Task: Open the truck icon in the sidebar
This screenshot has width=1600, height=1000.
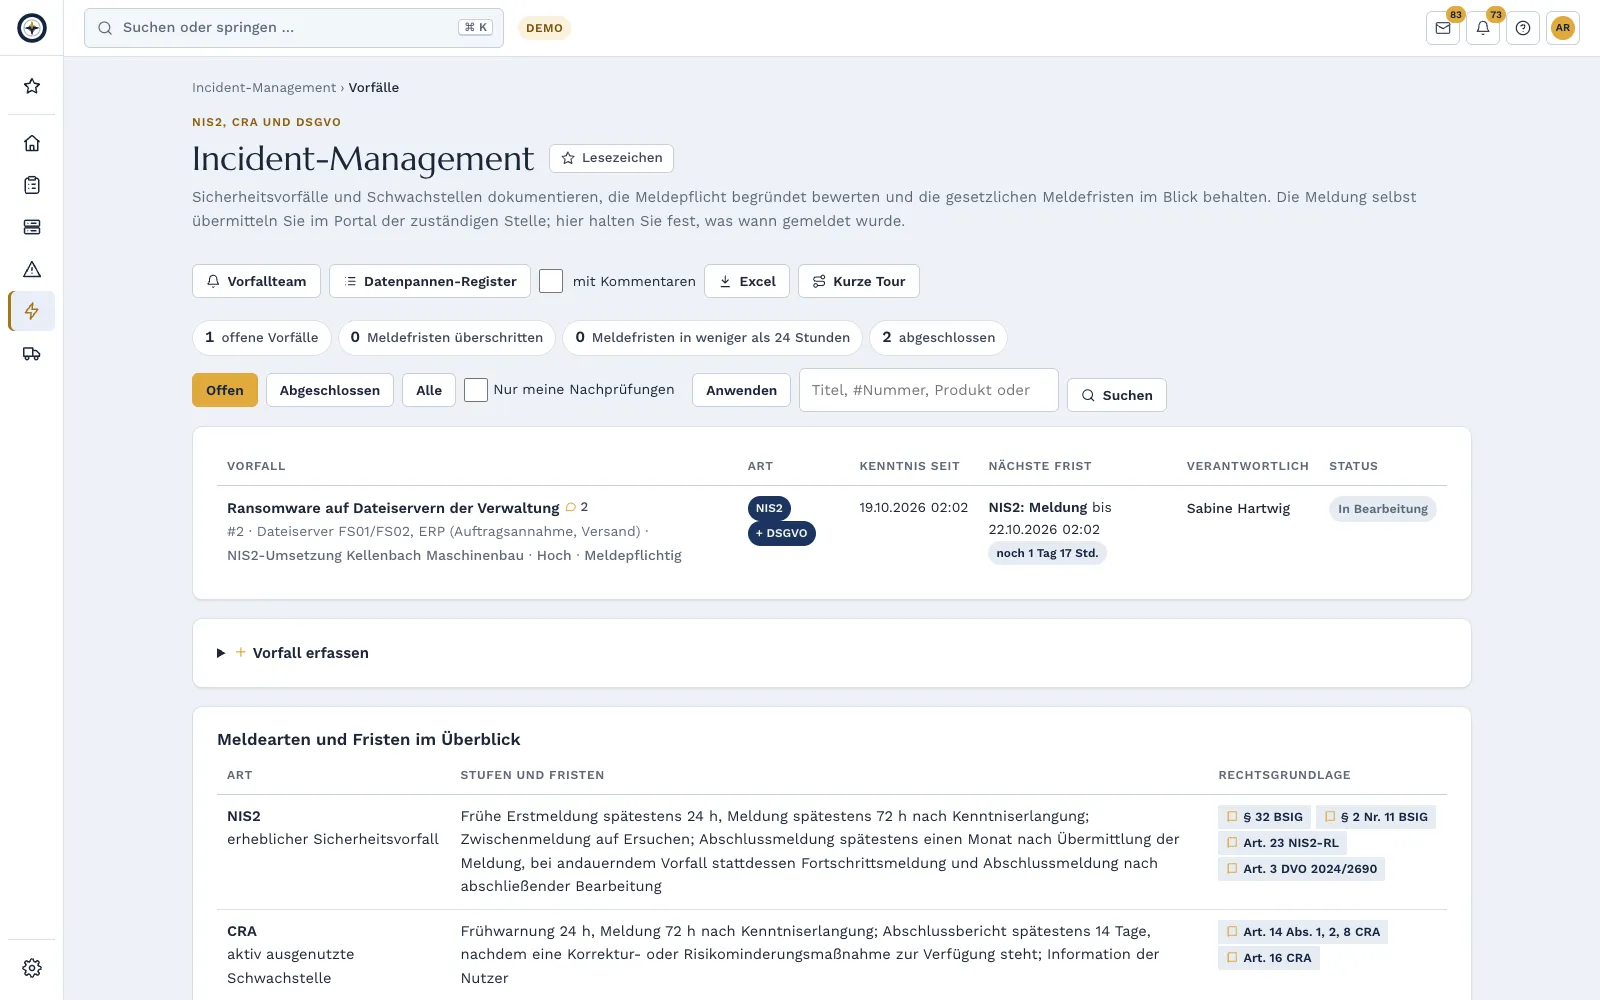Action: tap(32, 353)
